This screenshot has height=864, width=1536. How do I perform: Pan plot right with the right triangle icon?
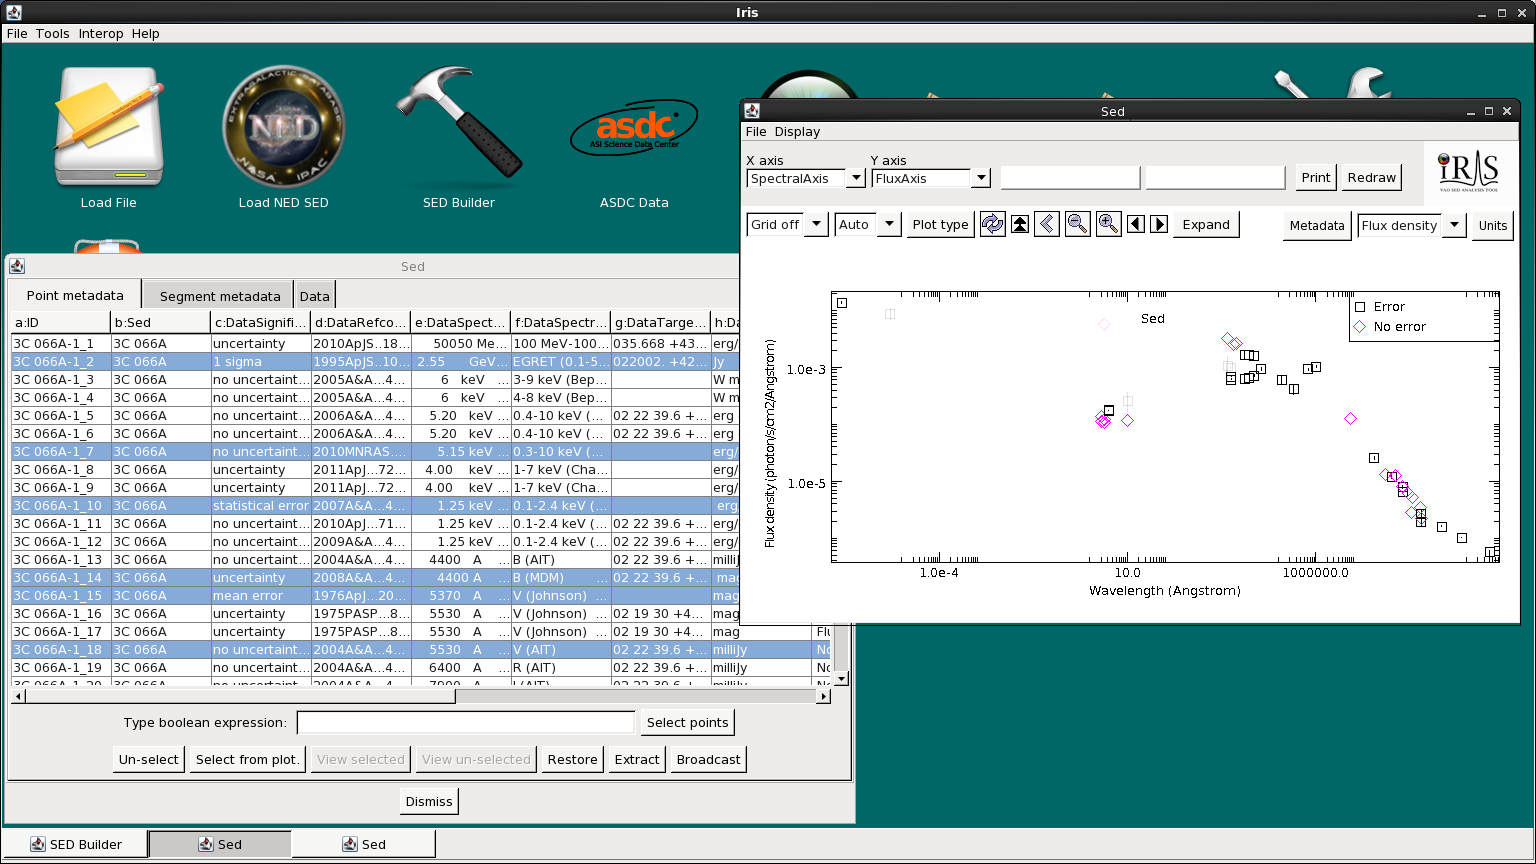coord(1159,224)
